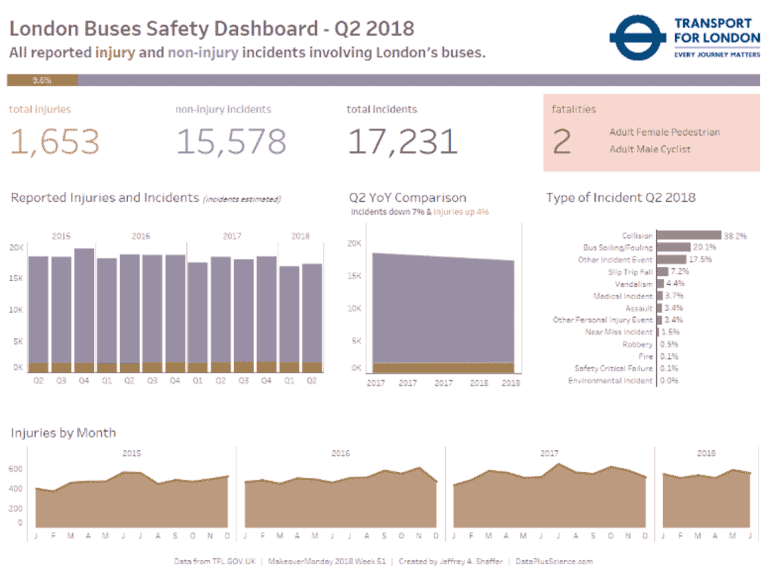Click the MakeoverMonday 2018 Week 51 text

click(327, 561)
